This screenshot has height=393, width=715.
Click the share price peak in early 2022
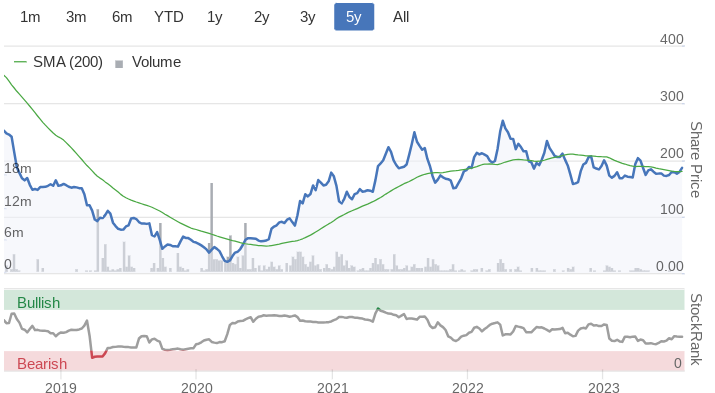(x=503, y=121)
